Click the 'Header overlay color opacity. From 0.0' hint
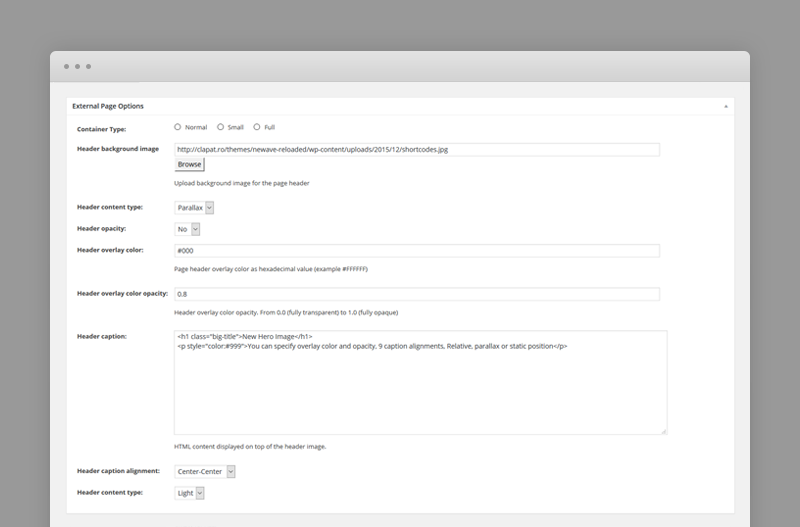The height and width of the screenshot is (527, 800). [x=286, y=312]
